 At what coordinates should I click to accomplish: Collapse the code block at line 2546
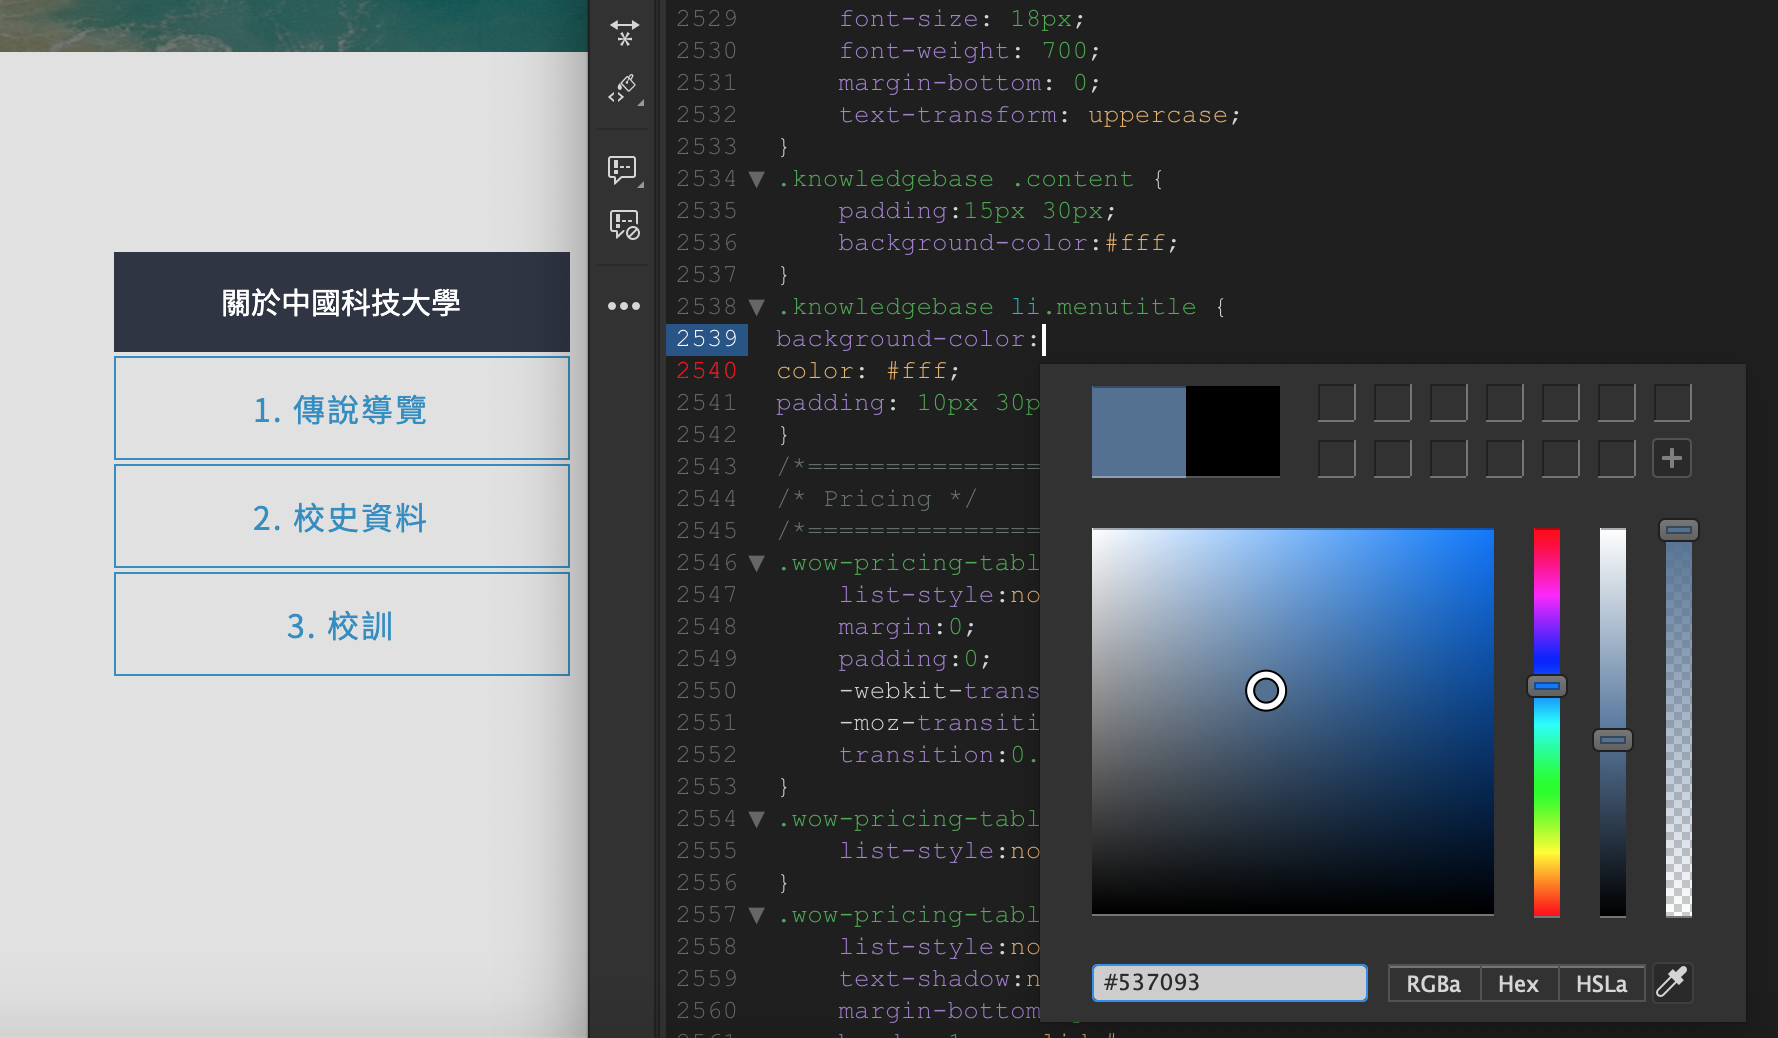757,563
